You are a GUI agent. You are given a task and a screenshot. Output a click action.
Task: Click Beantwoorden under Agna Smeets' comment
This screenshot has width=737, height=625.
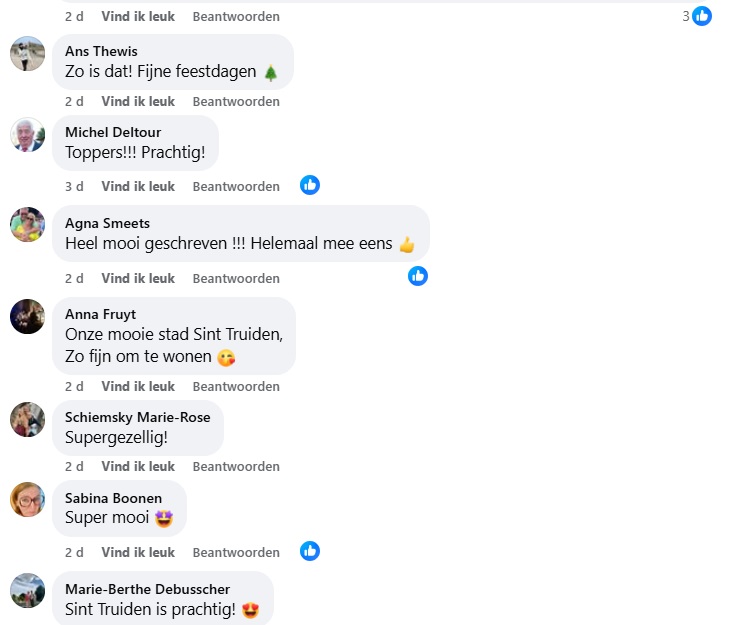click(x=236, y=278)
